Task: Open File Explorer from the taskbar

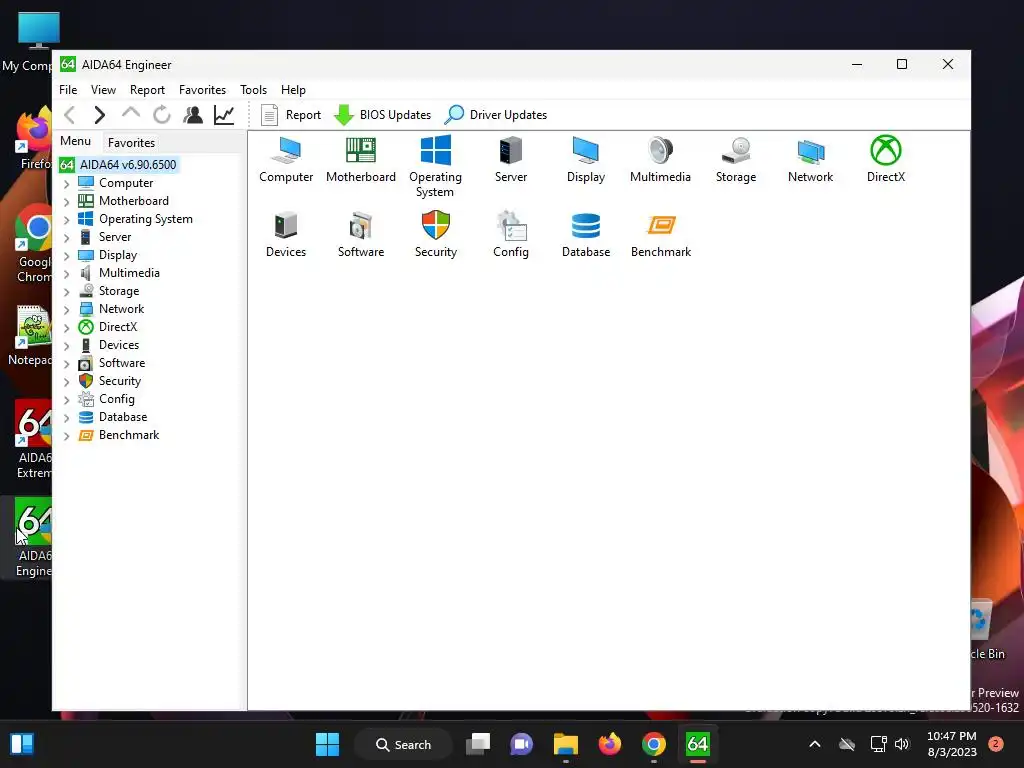Action: pyautogui.click(x=566, y=744)
